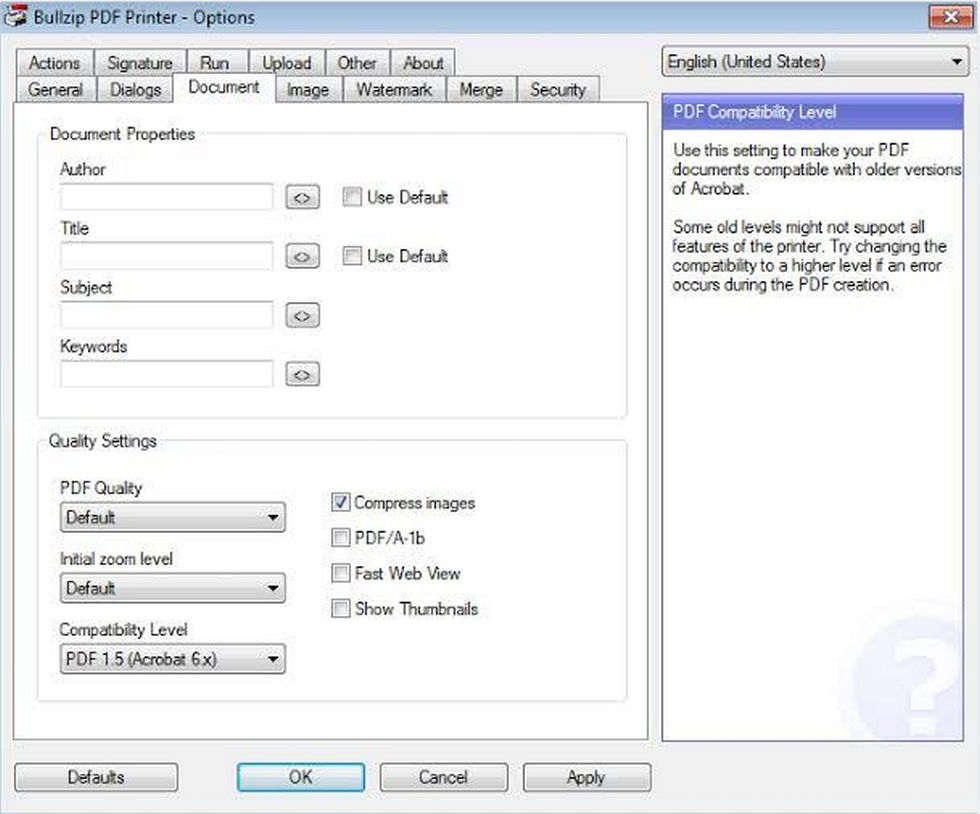This screenshot has width=980, height=814.
Task: Click in the Title text field
Action: [167, 256]
